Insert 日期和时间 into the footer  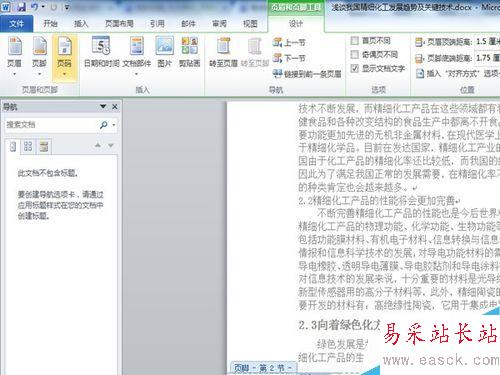pos(101,52)
